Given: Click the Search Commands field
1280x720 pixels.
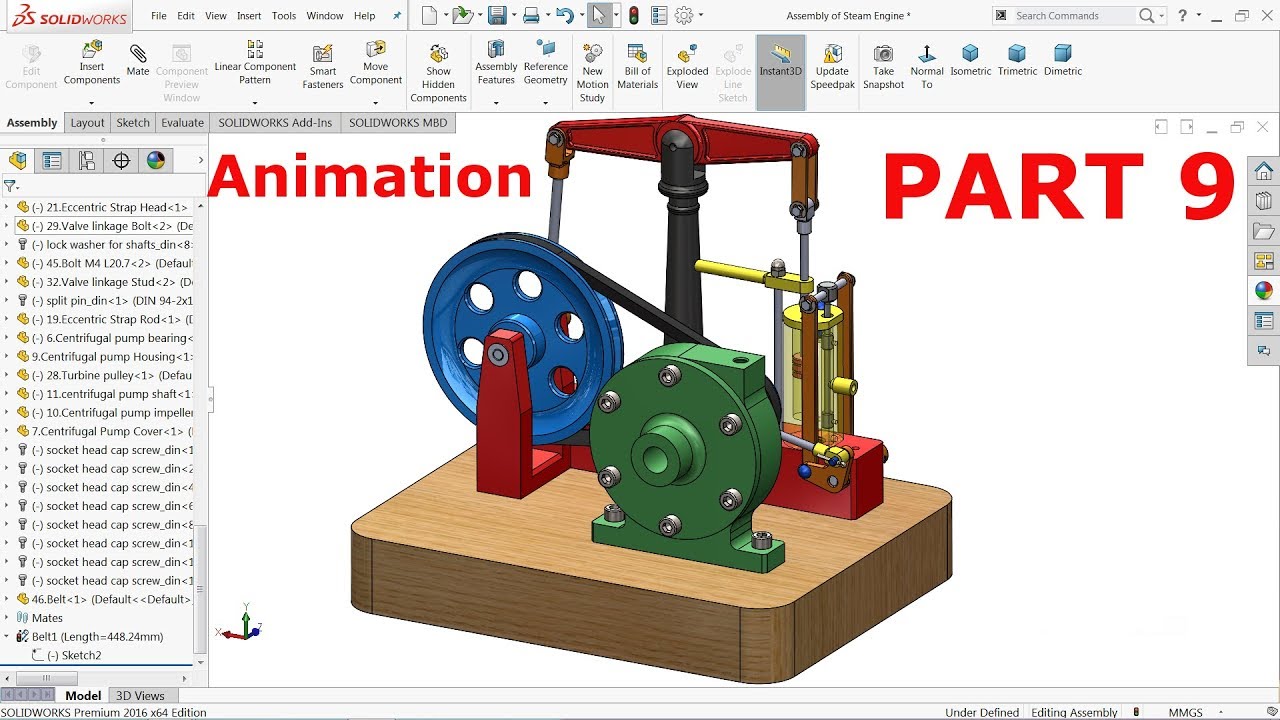Looking at the screenshot, I should pyautogui.click(x=1076, y=16).
